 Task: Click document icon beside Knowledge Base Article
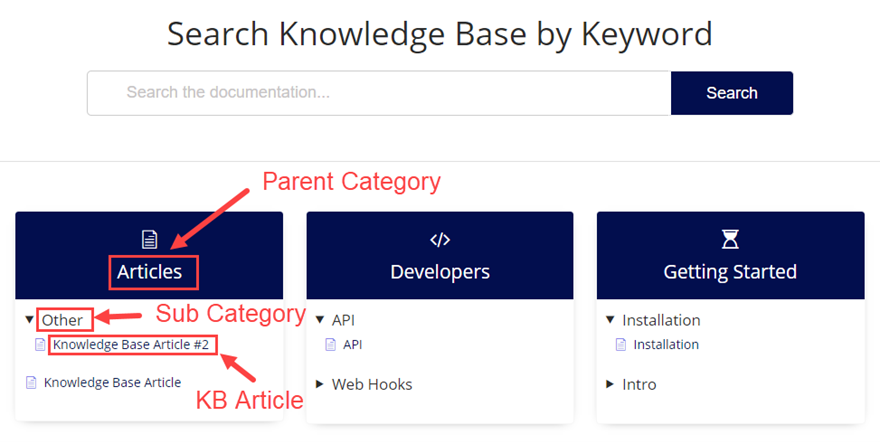coord(31,382)
